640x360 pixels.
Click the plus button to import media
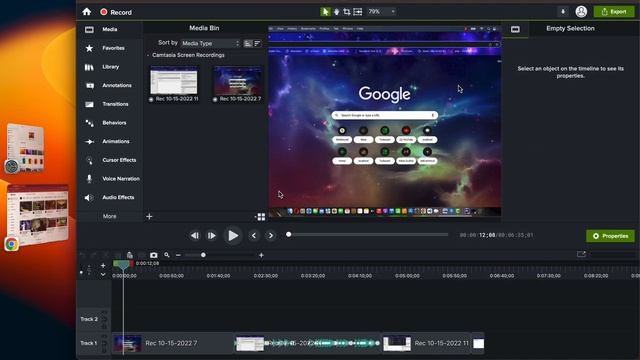149,216
